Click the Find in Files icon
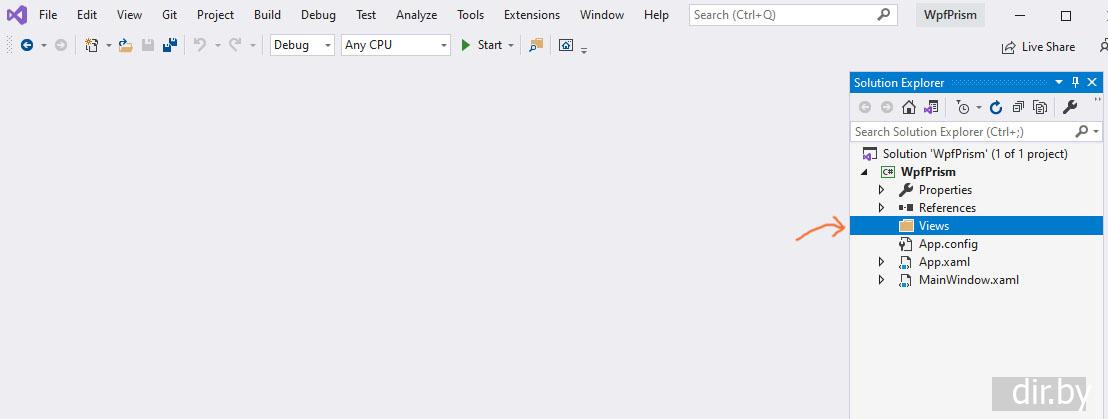Image resolution: width=1108 pixels, height=419 pixels. tap(536, 45)
